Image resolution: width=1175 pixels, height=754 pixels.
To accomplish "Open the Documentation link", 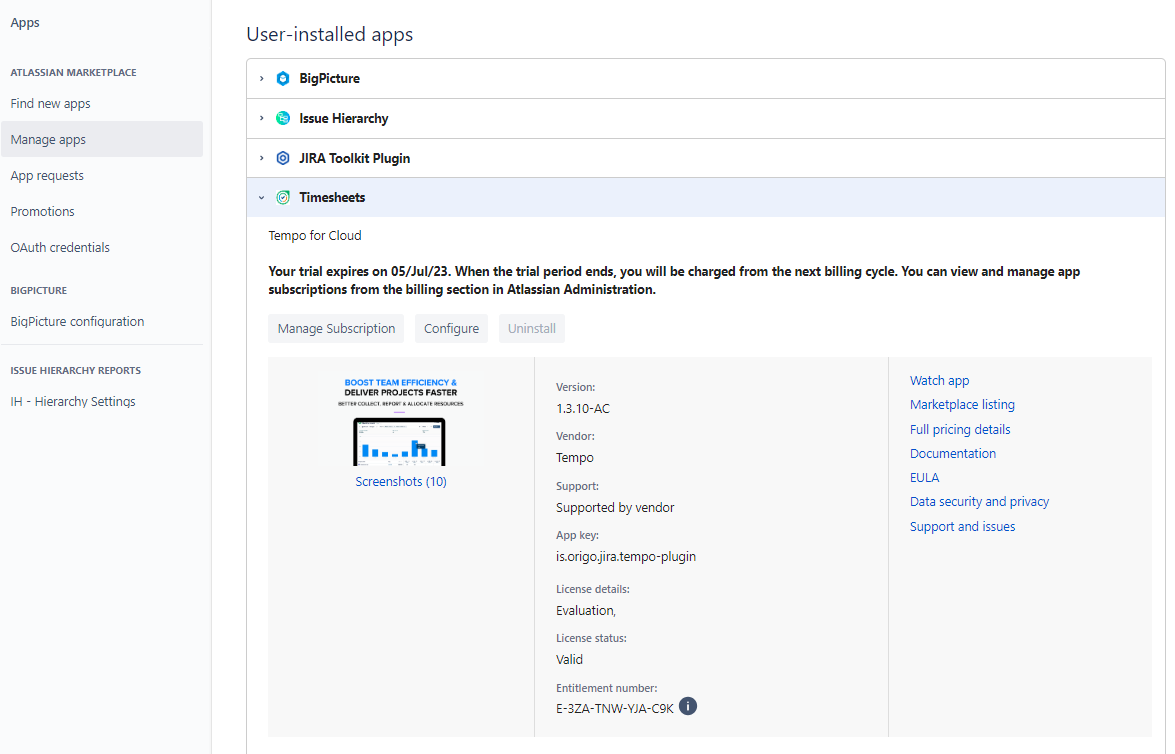I will (952, 453).
